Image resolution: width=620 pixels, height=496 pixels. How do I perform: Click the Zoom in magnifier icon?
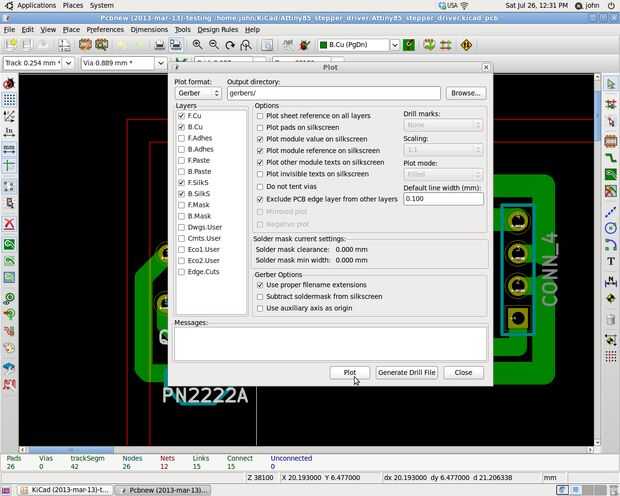tap(197, 45)
